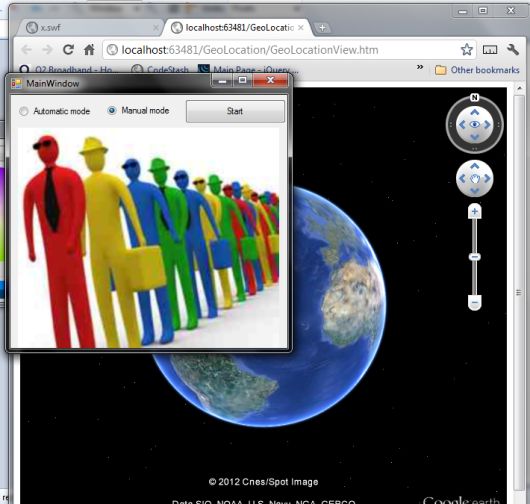Close the Chrome browser window
Image resolution: width=530 pixels, height=504 pixels.
click(x=511, y=10)
